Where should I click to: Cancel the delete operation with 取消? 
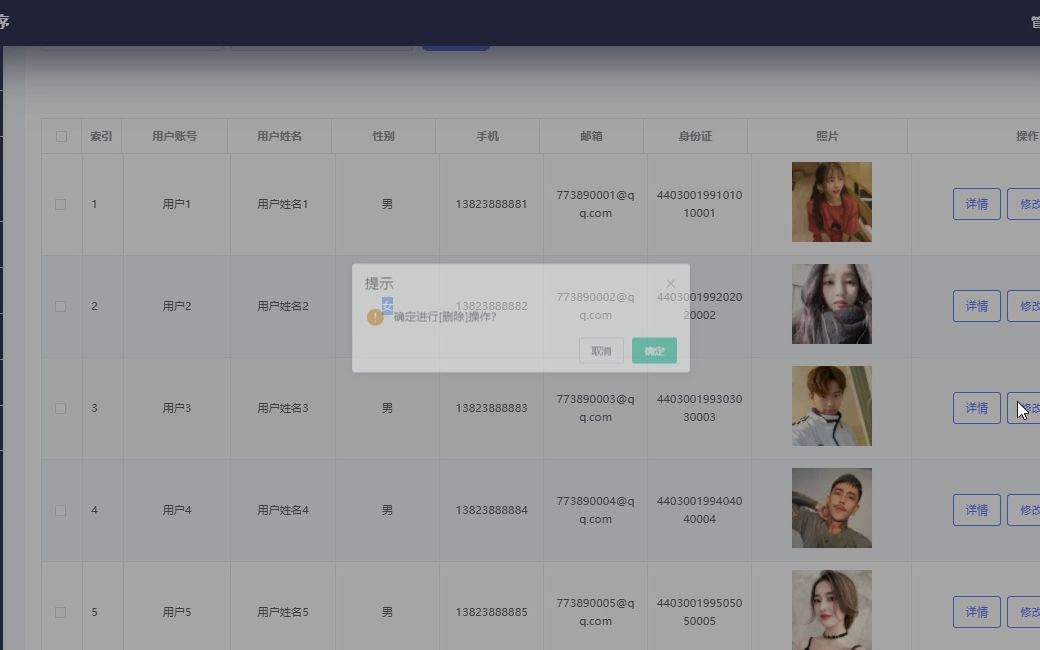click(x=601, y=351)
